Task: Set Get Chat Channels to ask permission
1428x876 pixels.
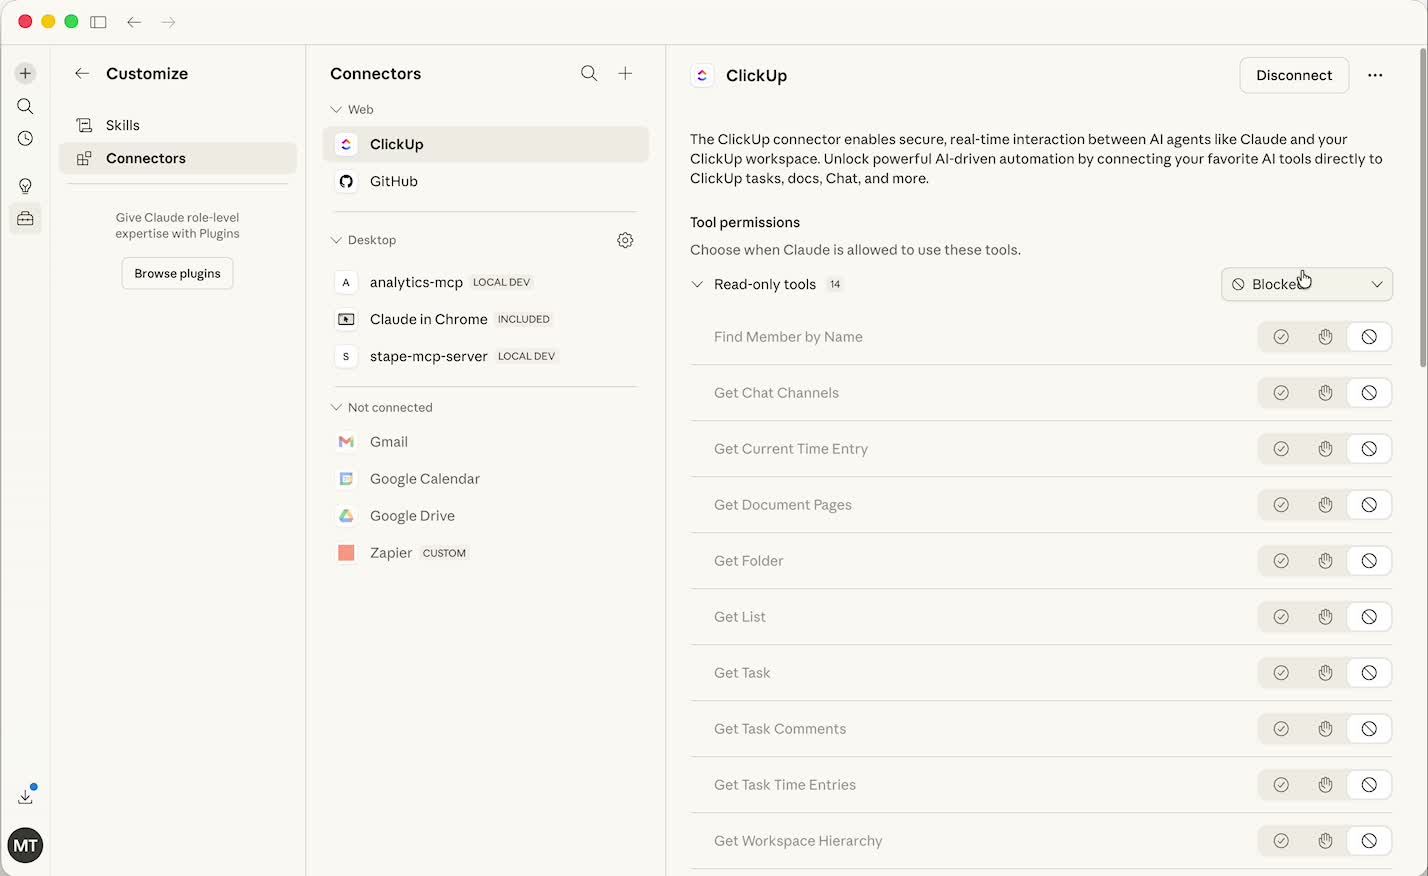Action: click(x=1325, y=392)
